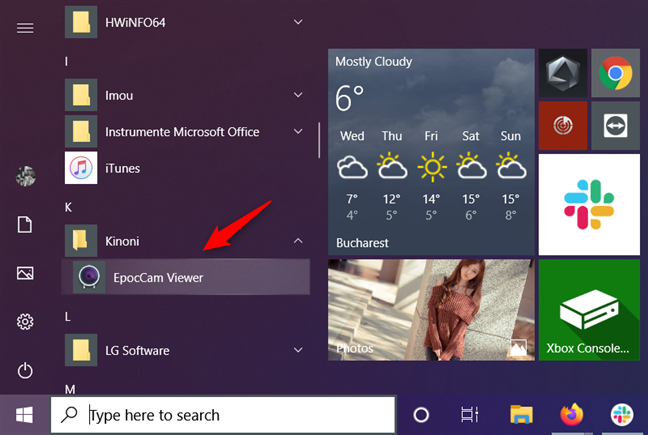Click the search magnifier icon
This screenshot has height=435, width=648.
click(x=69, y=414)
